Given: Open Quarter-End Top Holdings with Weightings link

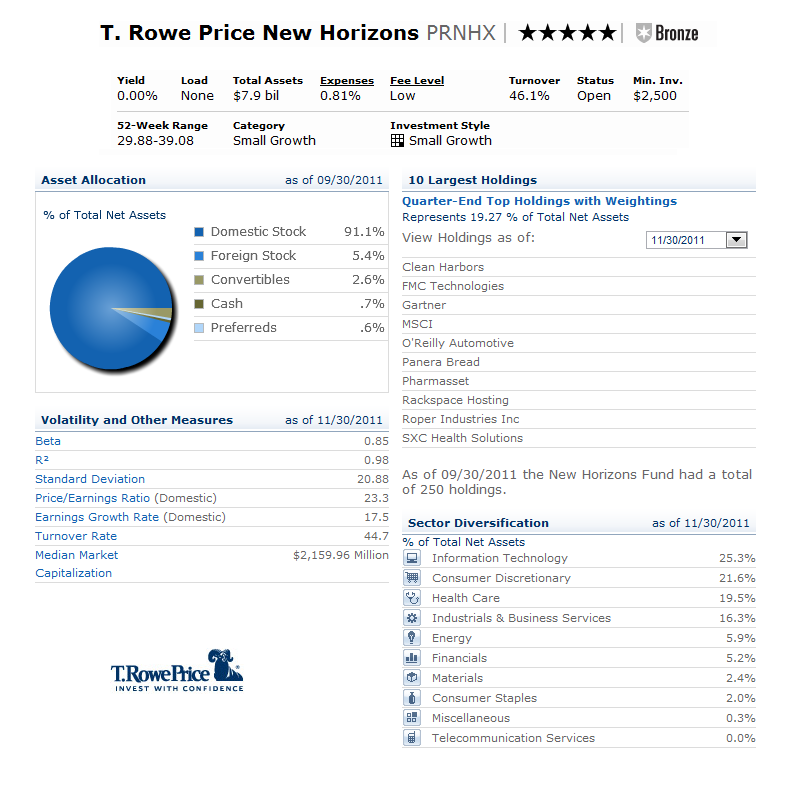Looking at the screenshot, I should (x=539, y=201).
